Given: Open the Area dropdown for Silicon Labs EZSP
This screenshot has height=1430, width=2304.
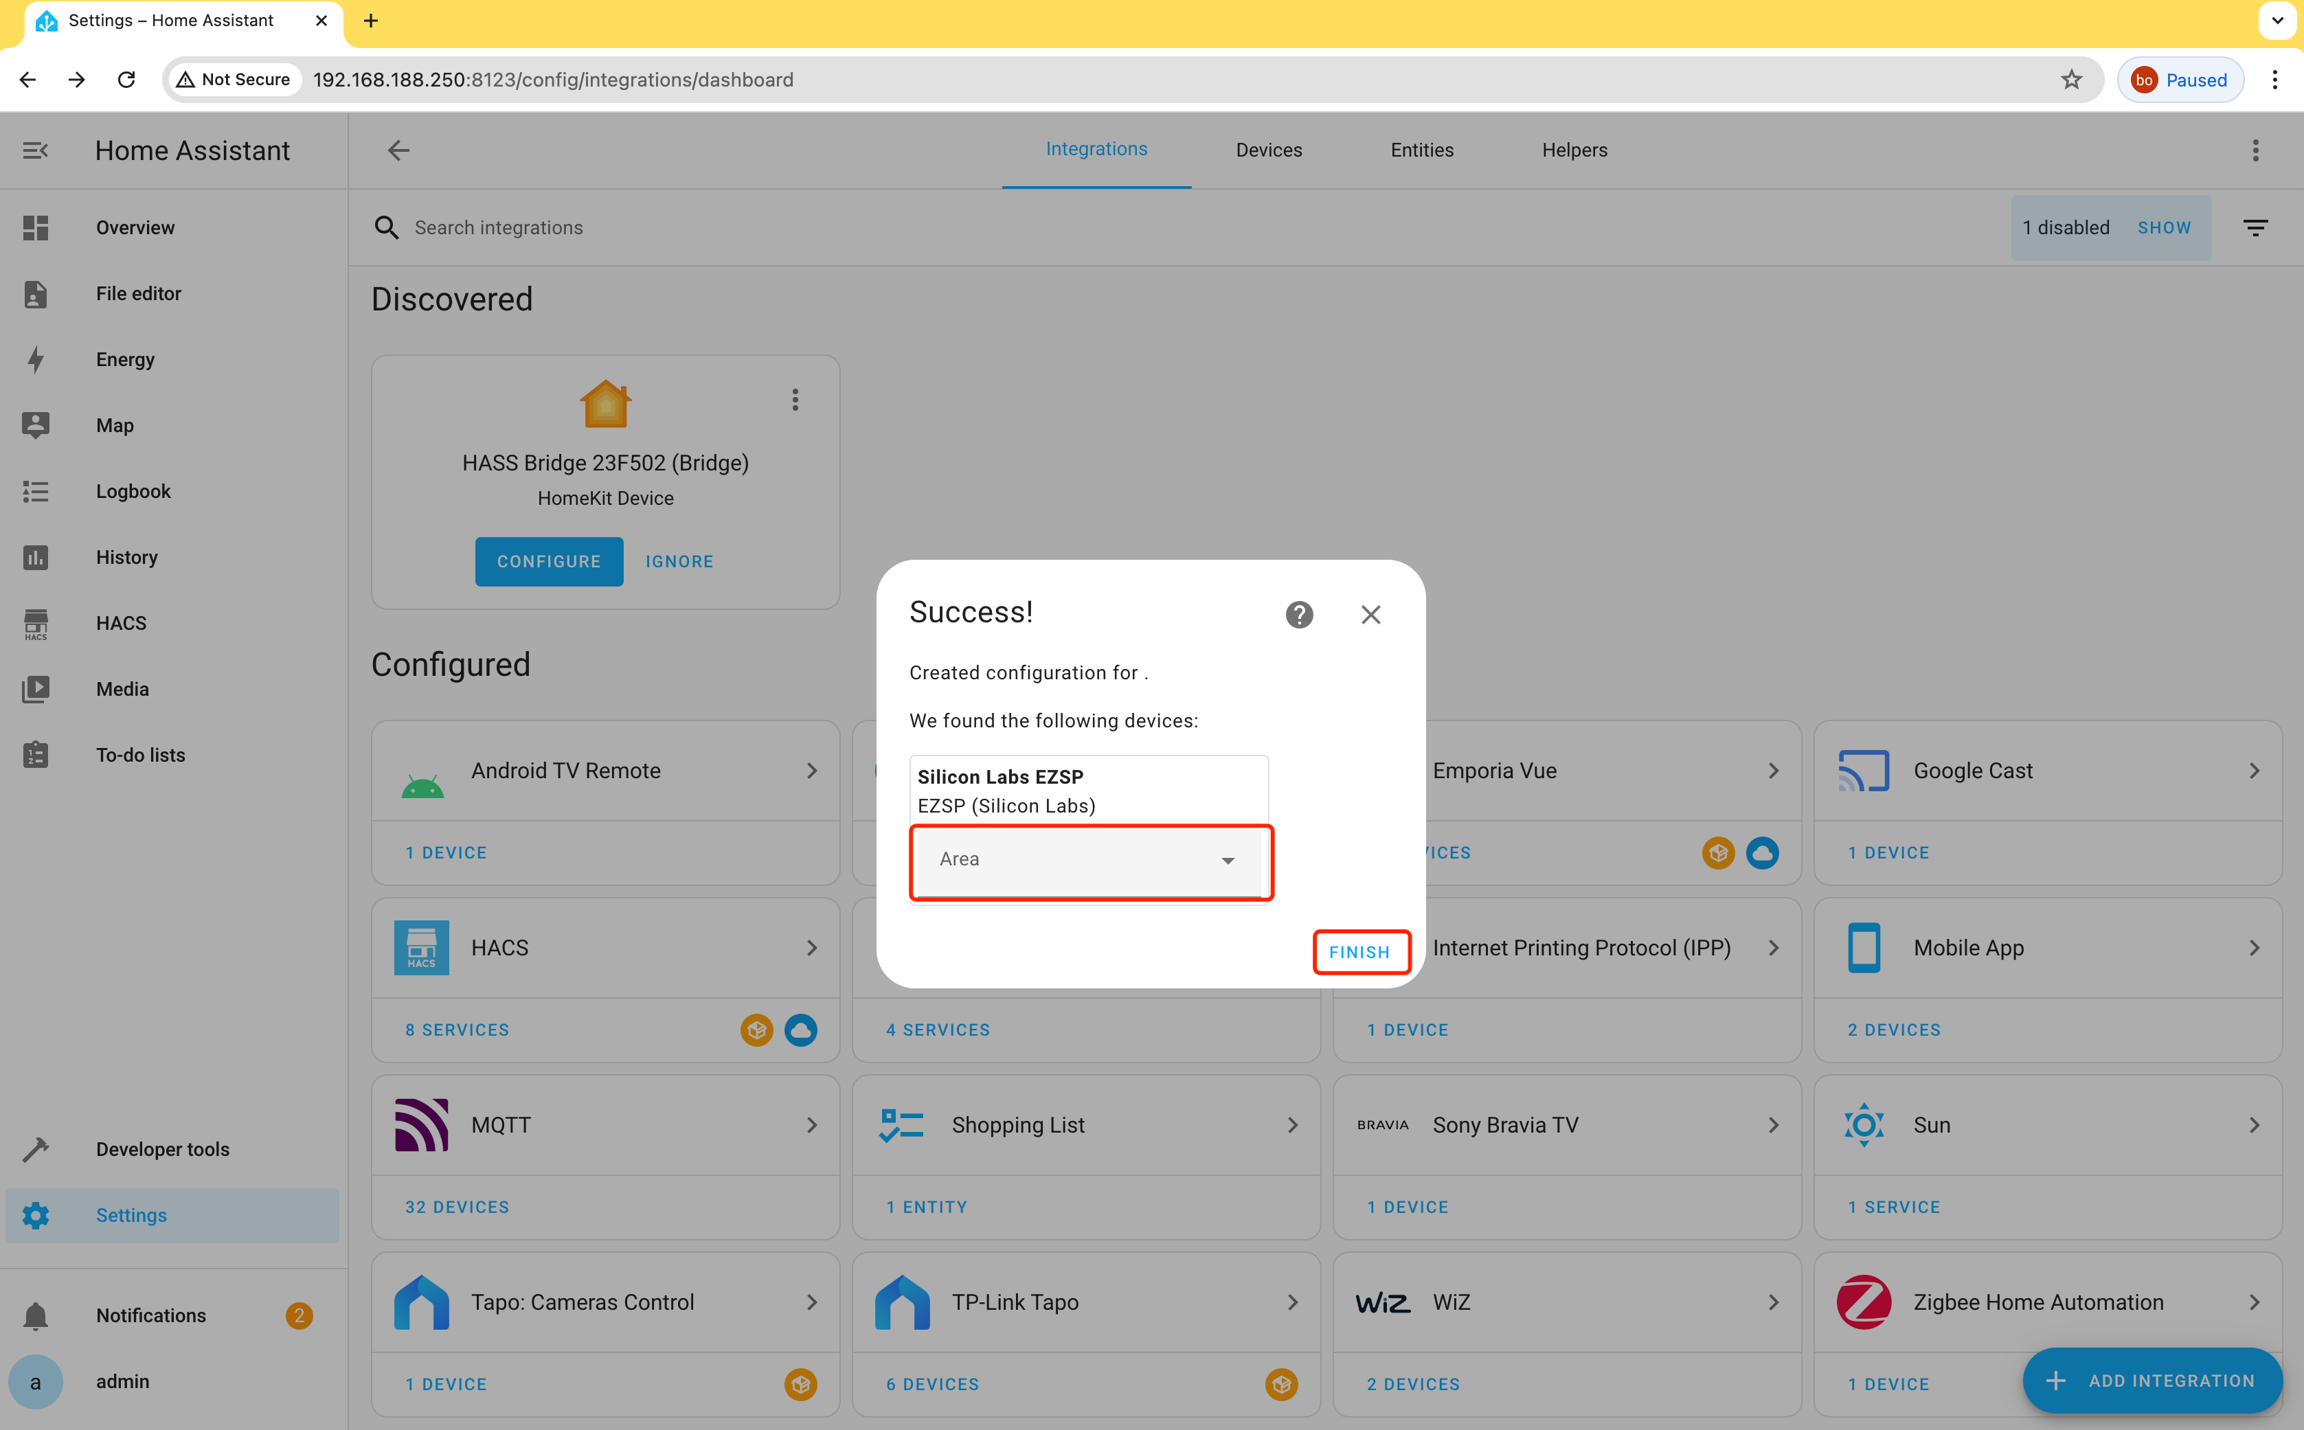Looking at the screenshot, I should pyautogui.click(x=1089, y=860).
